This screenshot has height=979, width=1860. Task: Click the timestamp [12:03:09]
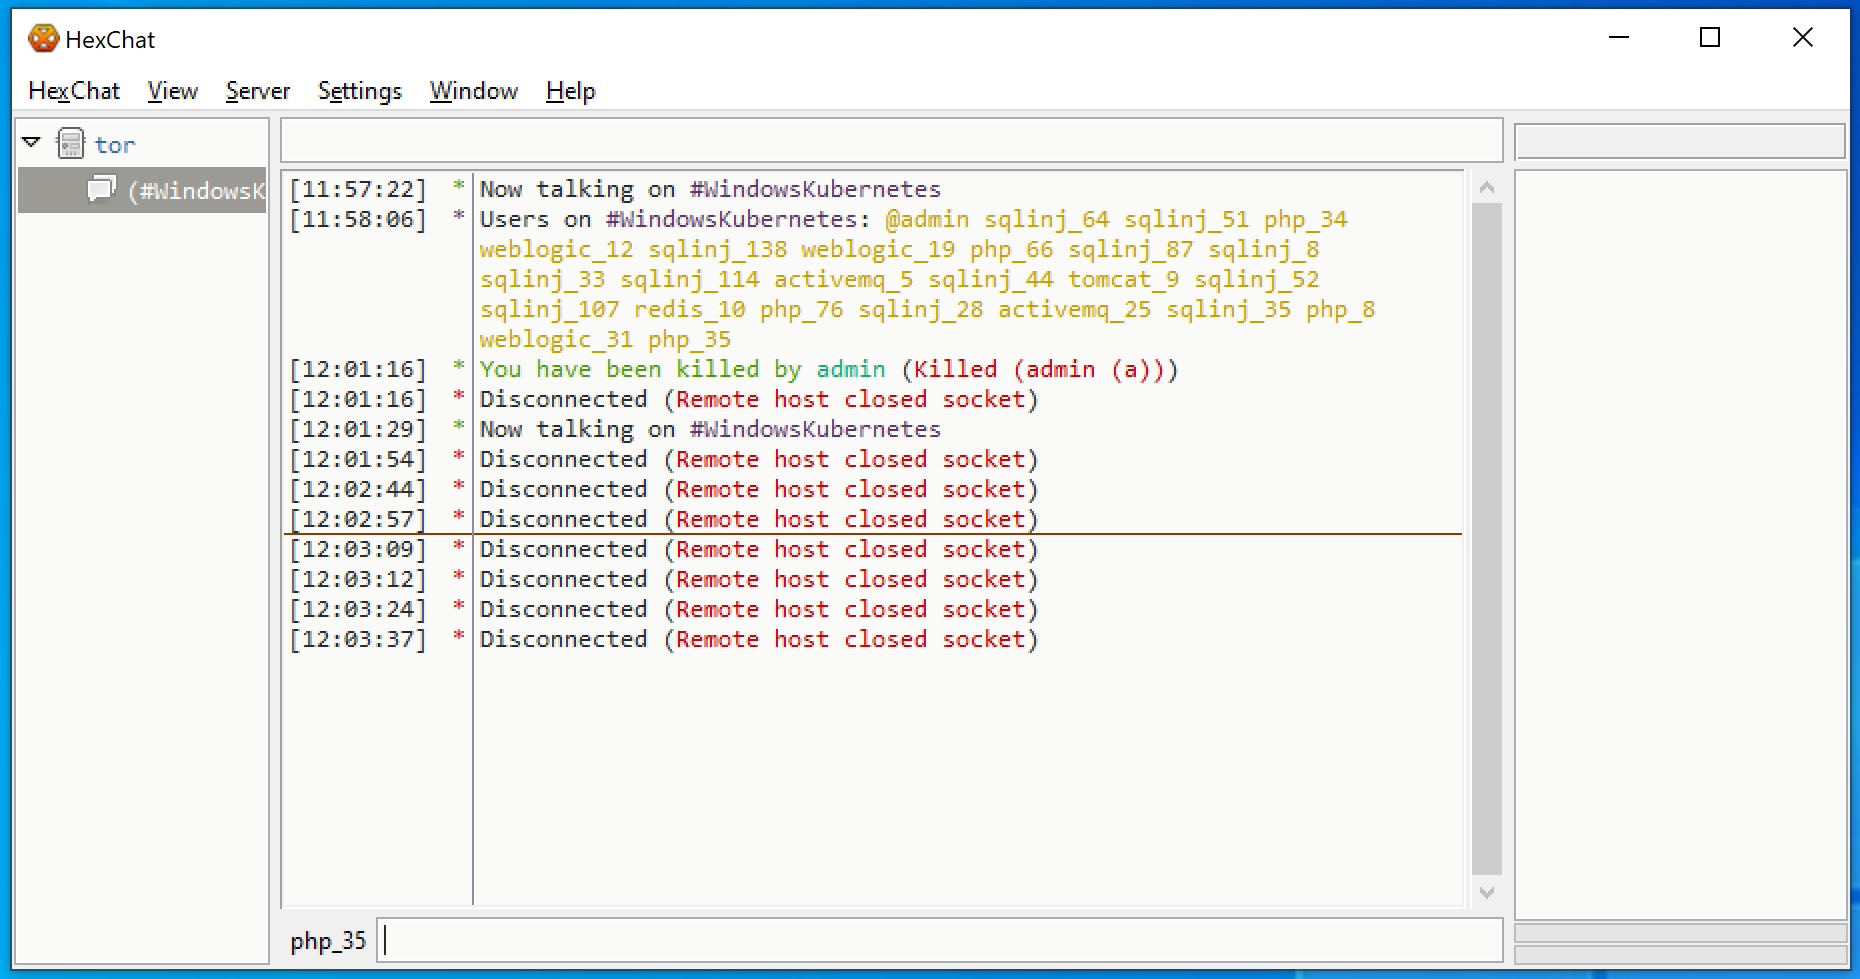(358, 549)
